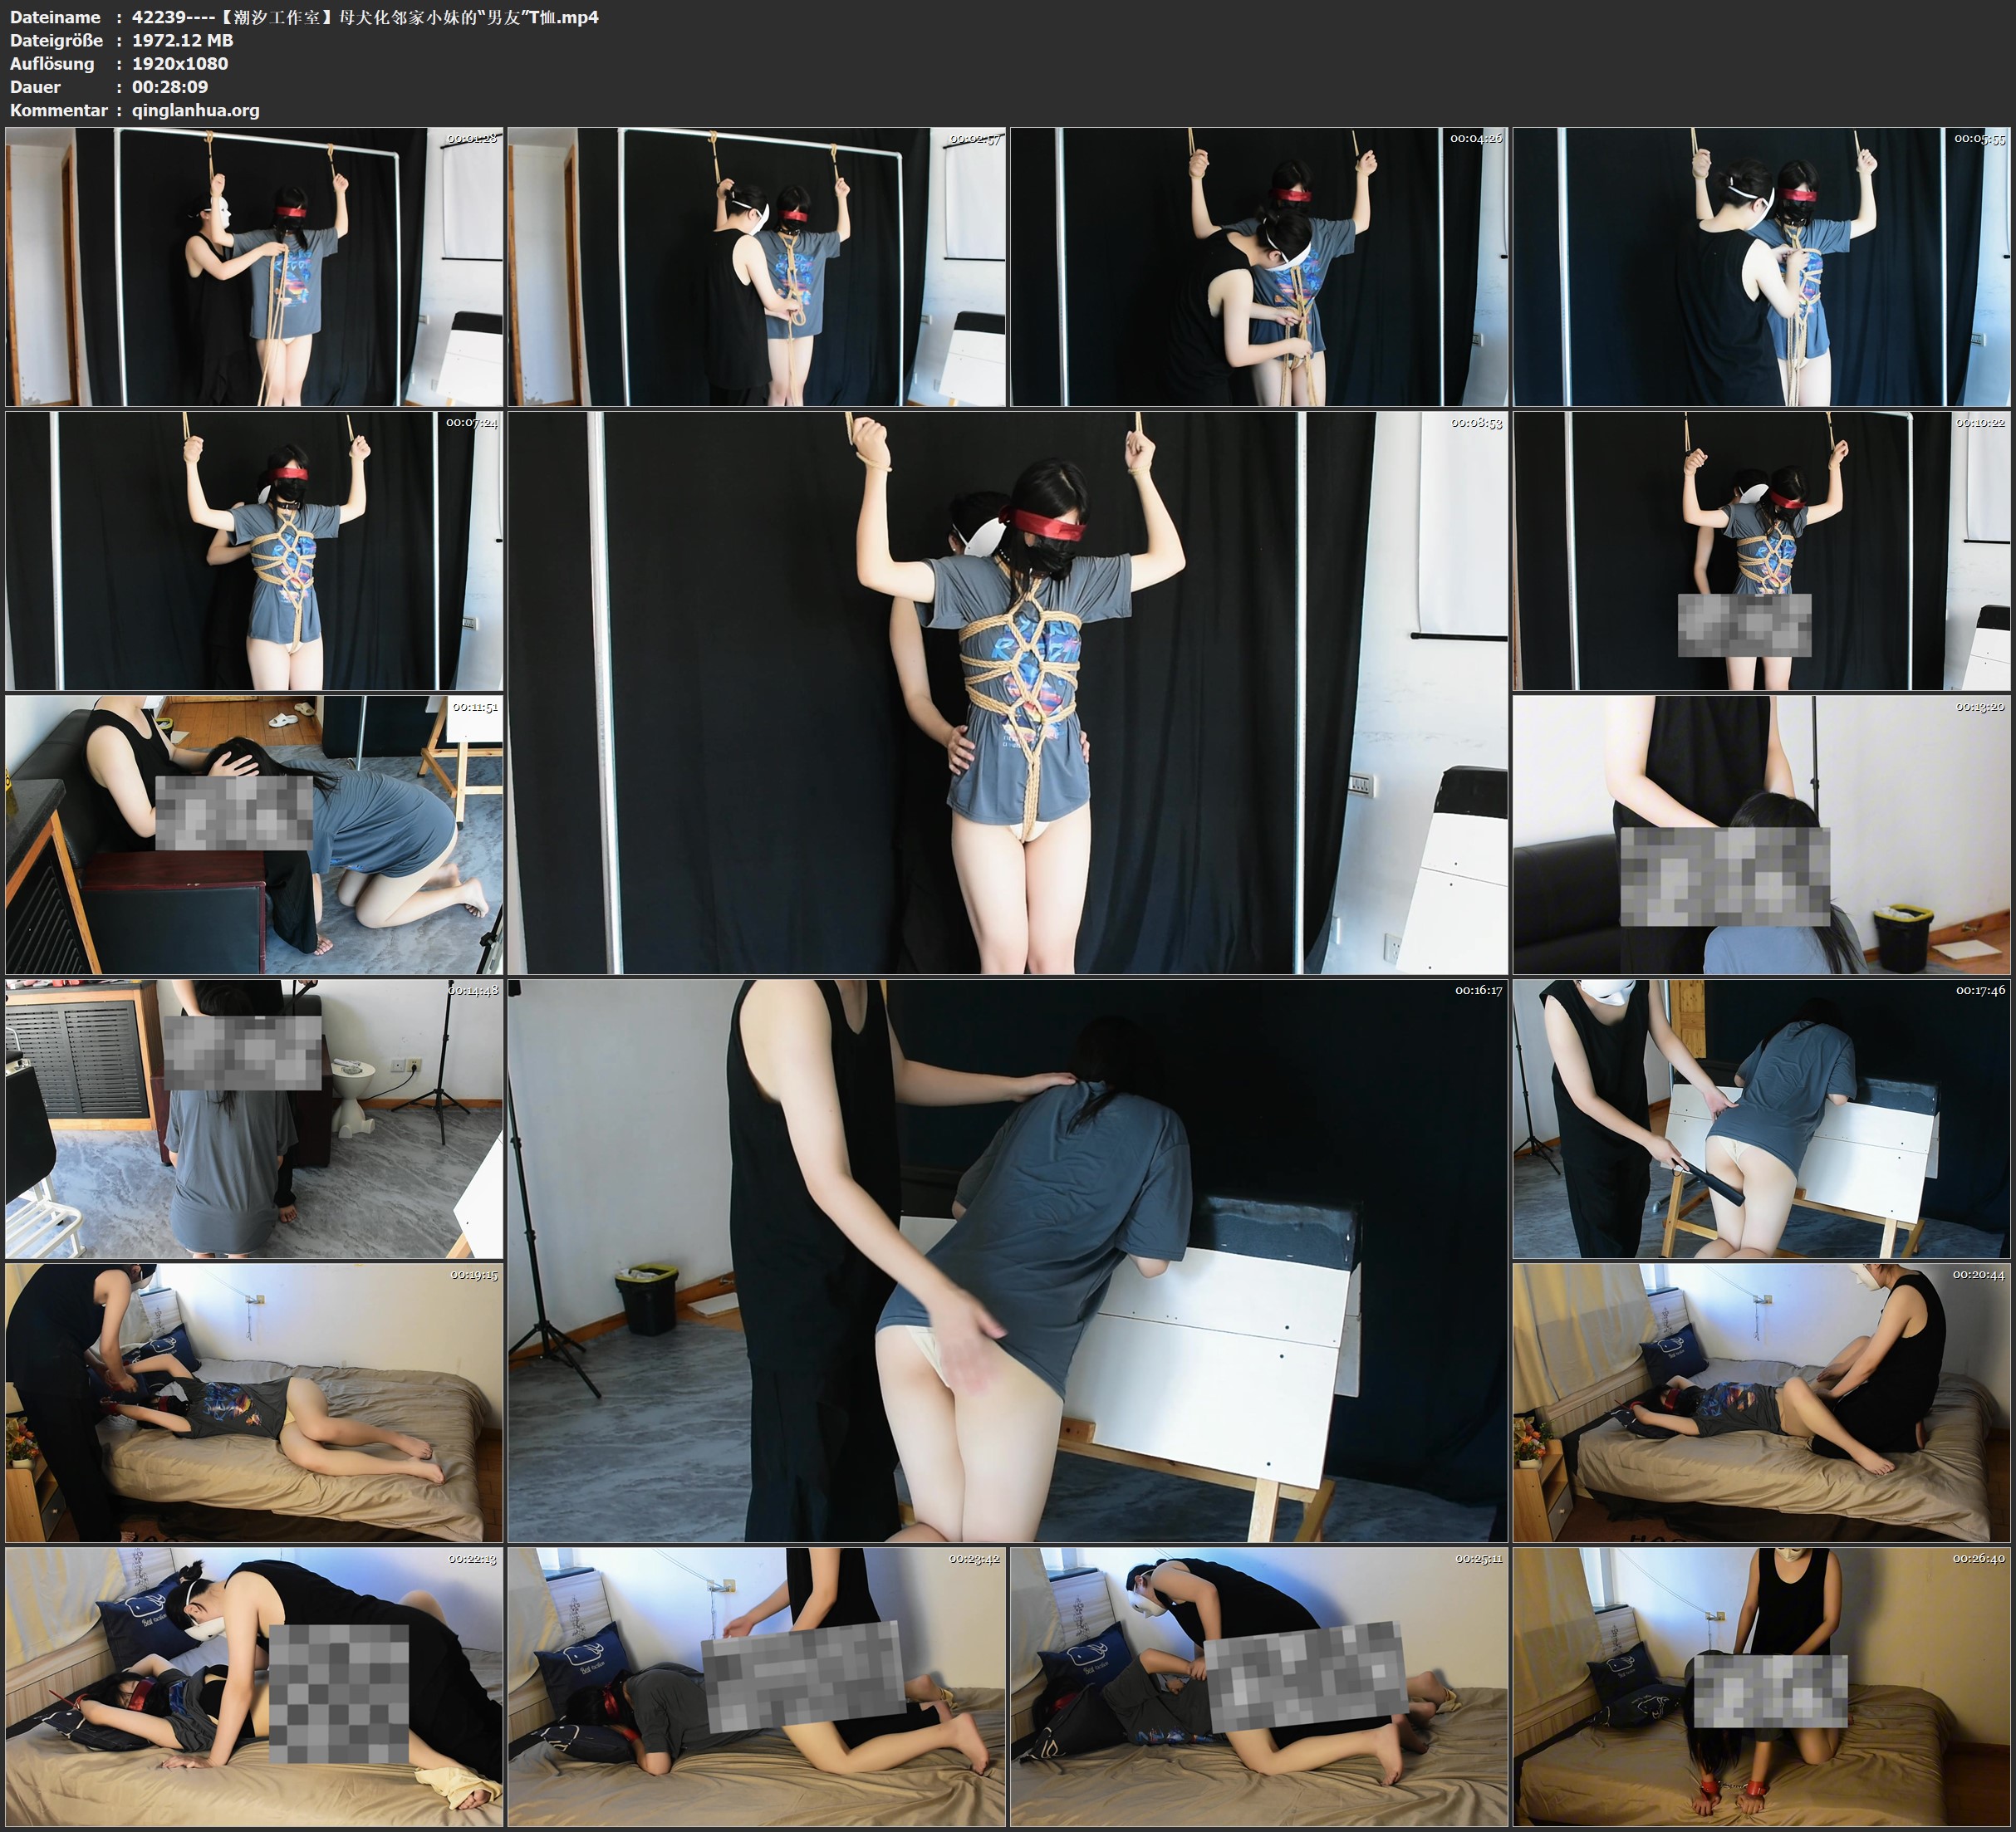Viewport: 2016px width, 1832px height.
Task: Select the Auflösung value 1920x1080
Action: tap(180, 63)
